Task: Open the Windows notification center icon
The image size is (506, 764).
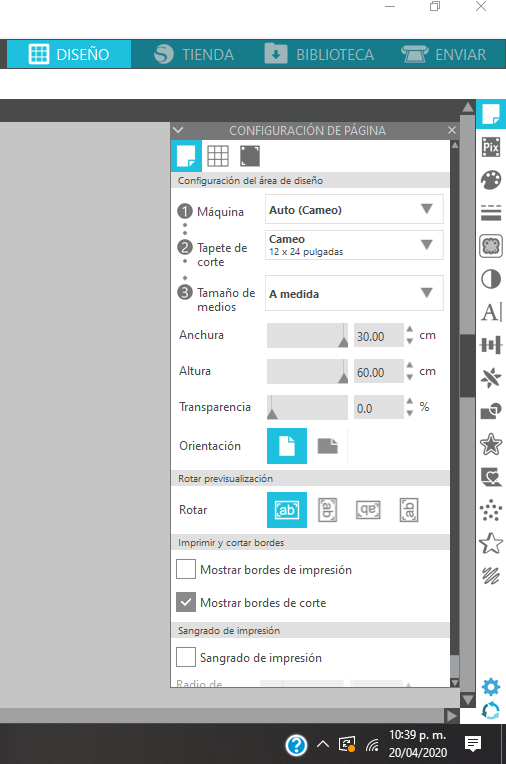Action: pos(473,744)
